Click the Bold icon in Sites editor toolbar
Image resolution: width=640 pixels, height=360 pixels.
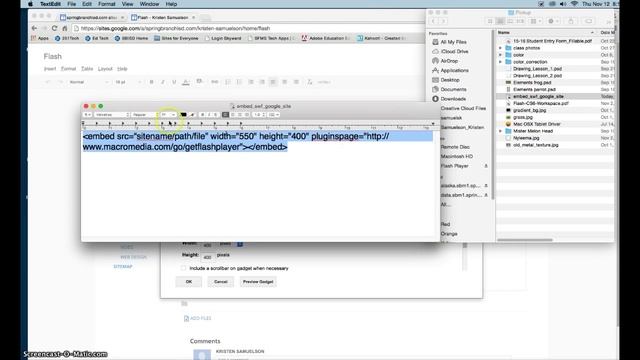(151, 82)
